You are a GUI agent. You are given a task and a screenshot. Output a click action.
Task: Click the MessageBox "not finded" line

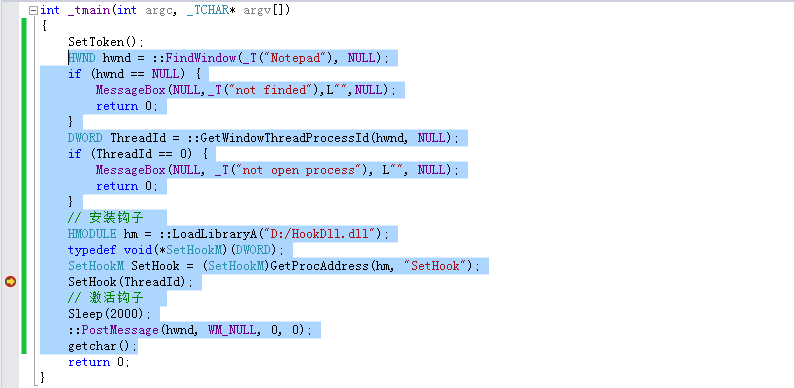pyautogui.click(x=245, y=90)
